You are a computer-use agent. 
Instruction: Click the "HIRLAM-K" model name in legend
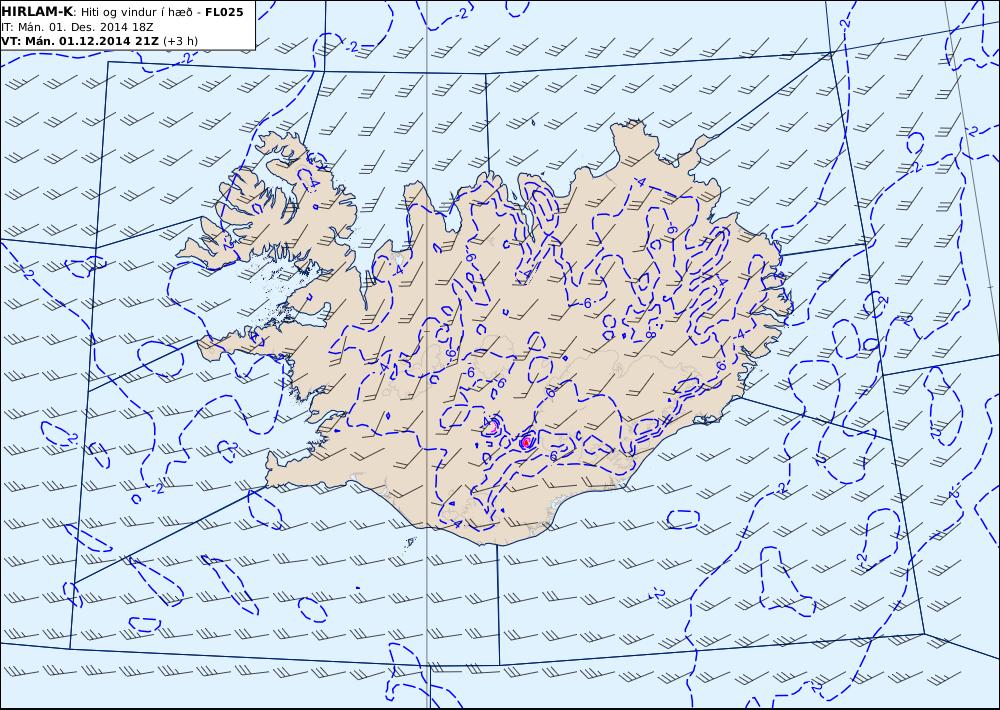[x=37, y=12]
